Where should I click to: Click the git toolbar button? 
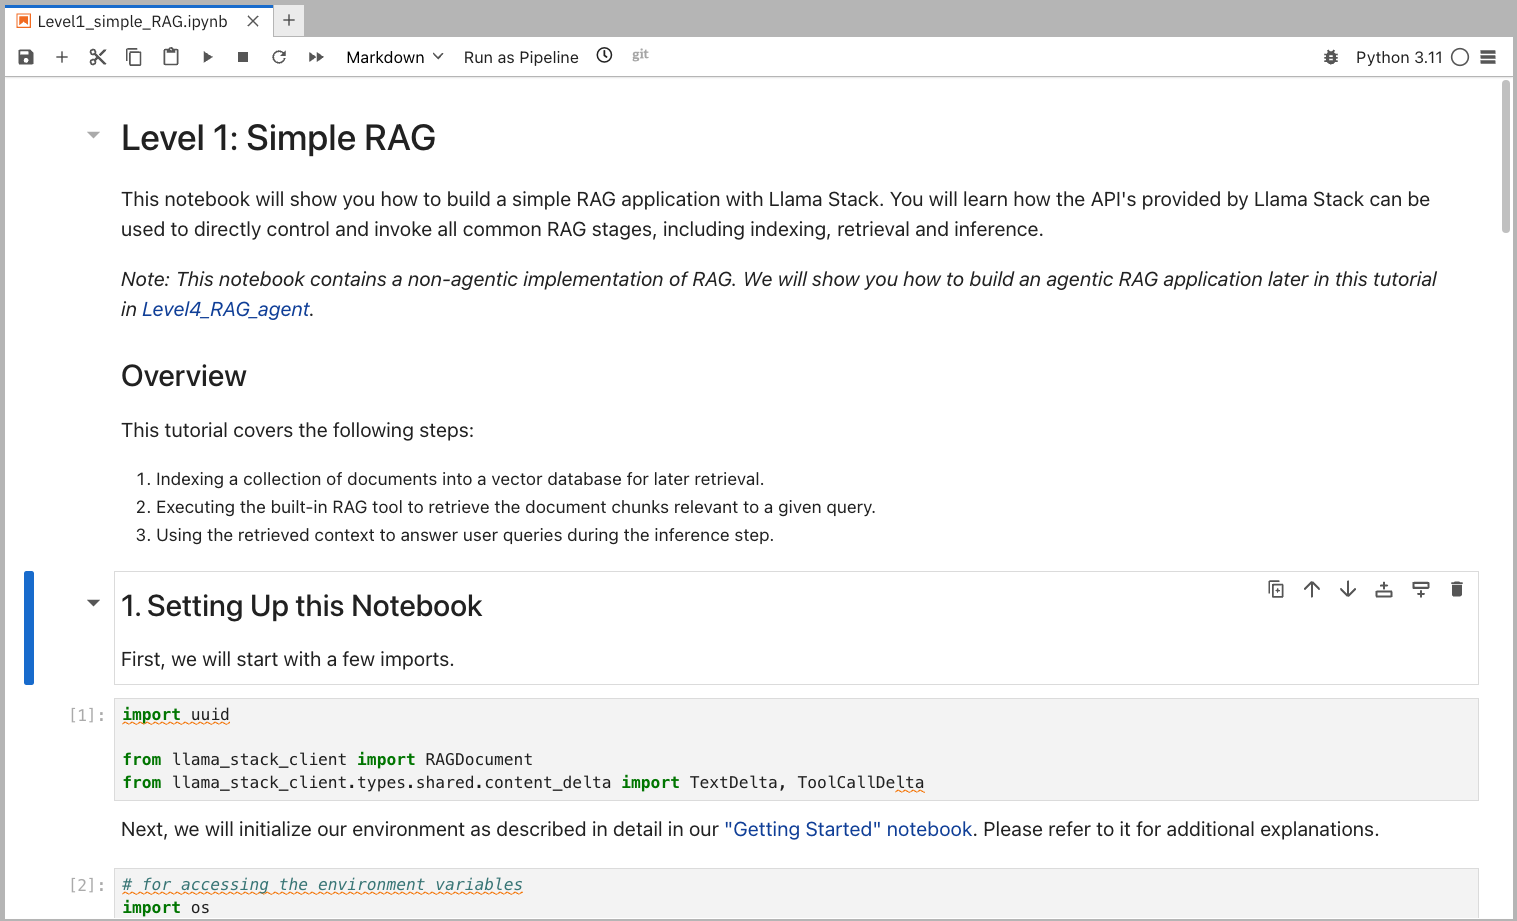click(640, 55)
